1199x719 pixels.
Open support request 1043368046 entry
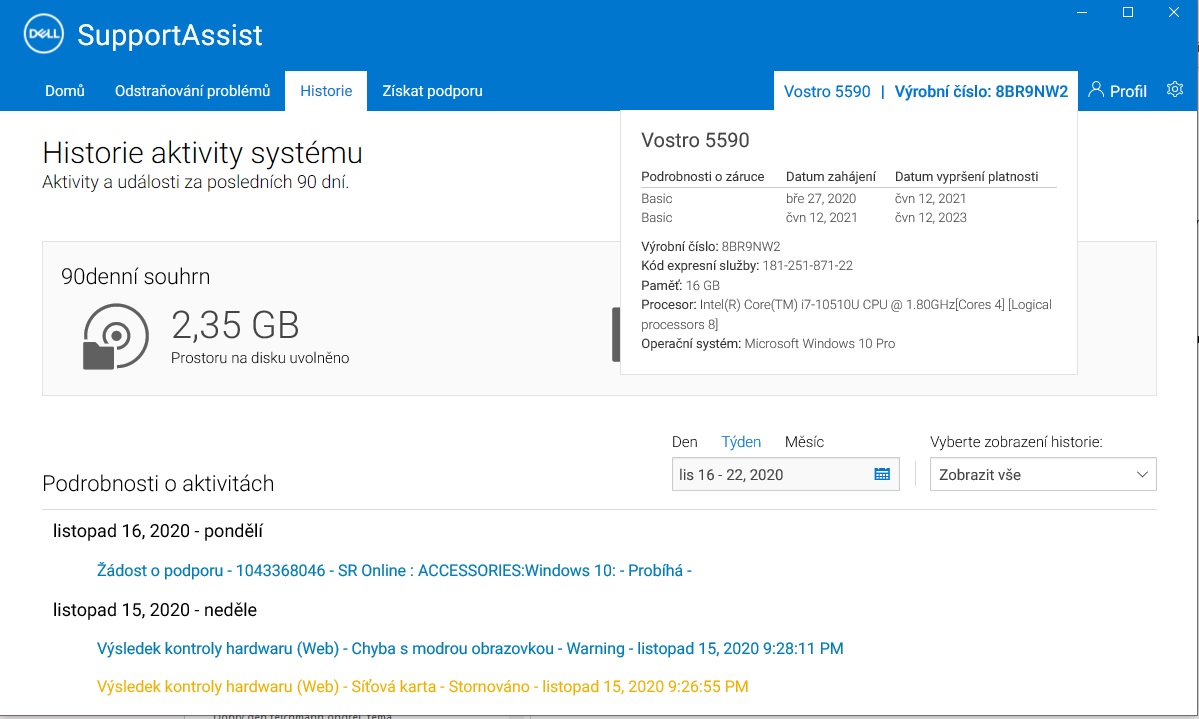[394, 571]
